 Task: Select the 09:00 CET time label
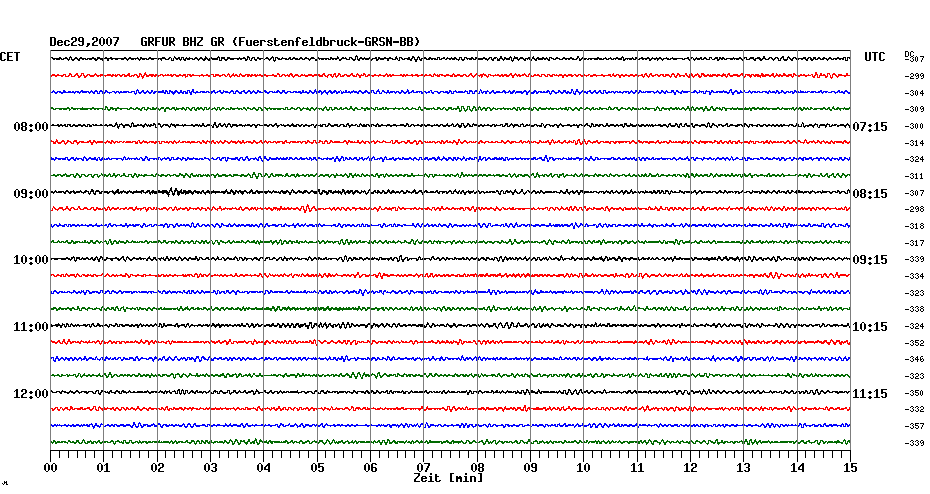coord(31,194)
